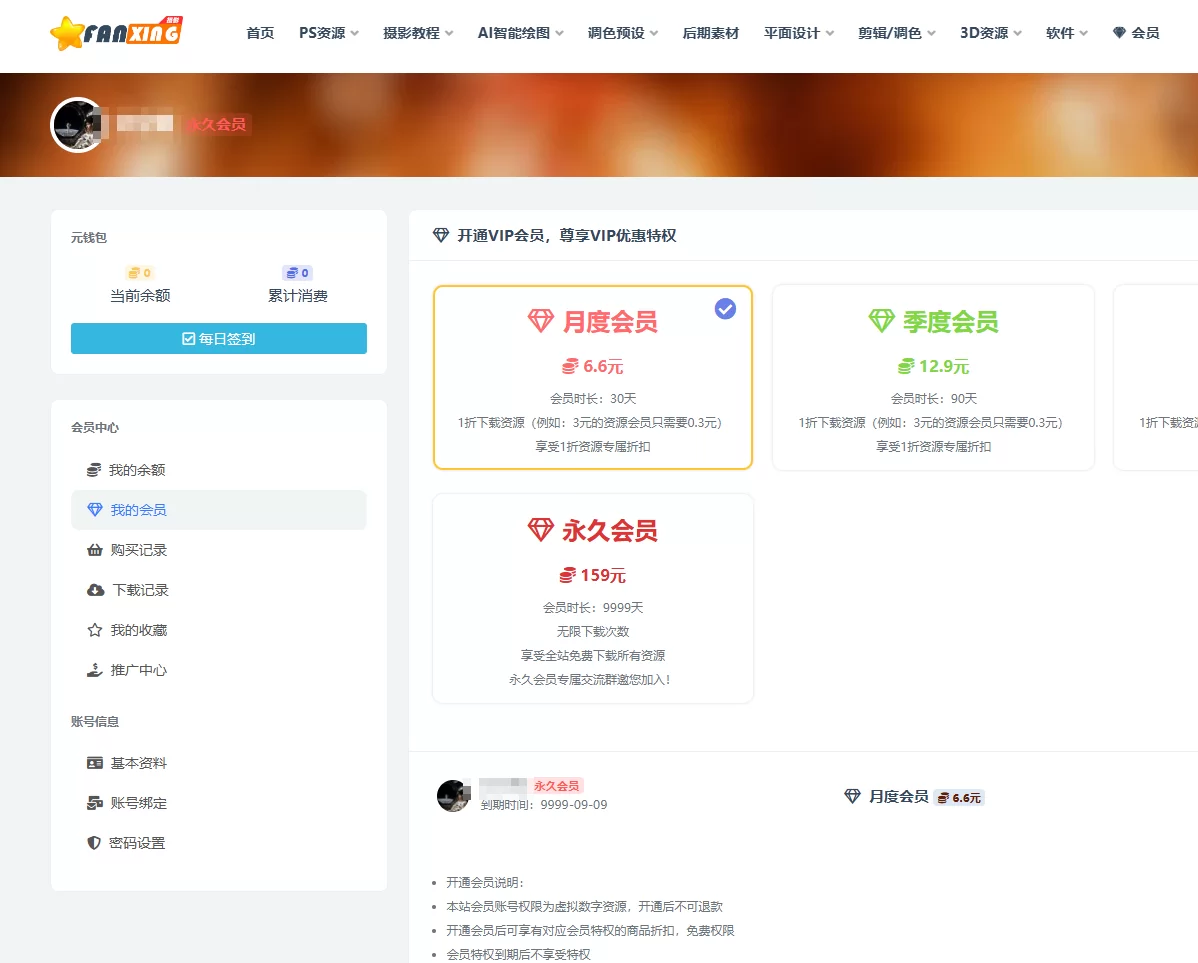Click the profile avatar in banner

[77, 125]
